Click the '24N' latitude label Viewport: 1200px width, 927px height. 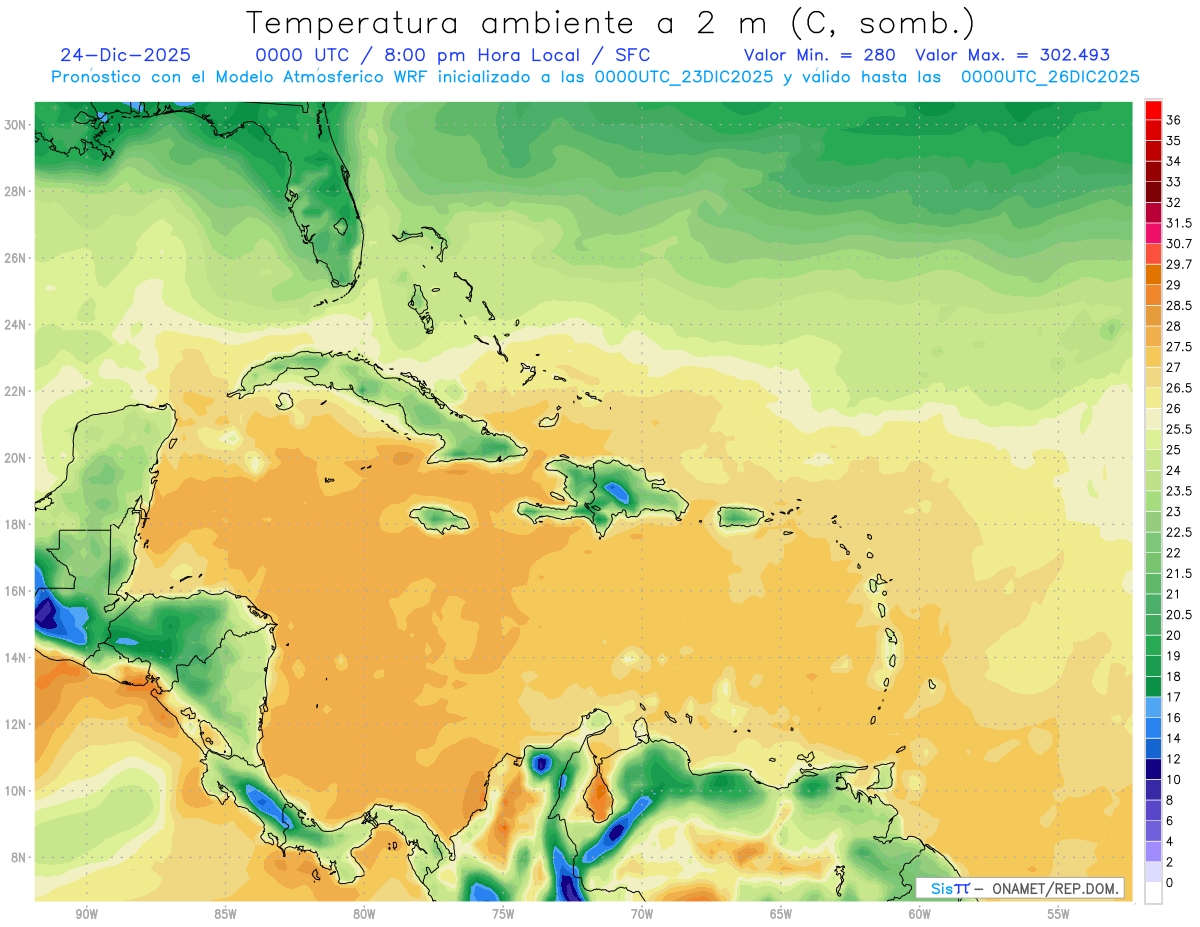16,325
